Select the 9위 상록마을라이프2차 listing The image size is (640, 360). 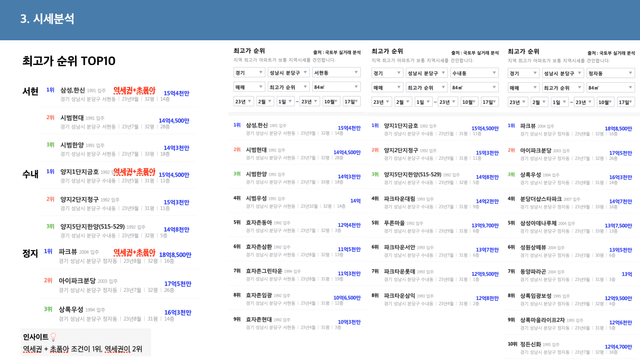pos(571,324)
